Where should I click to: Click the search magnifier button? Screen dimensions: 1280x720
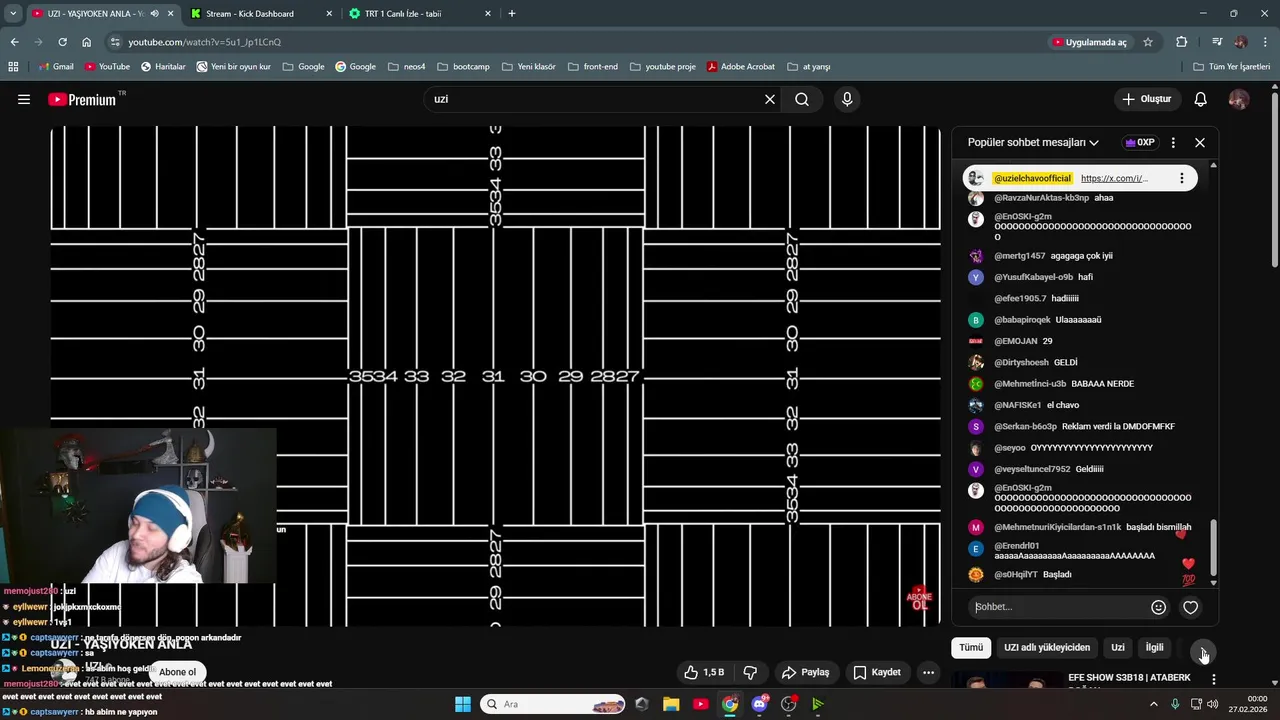[802, 99]
